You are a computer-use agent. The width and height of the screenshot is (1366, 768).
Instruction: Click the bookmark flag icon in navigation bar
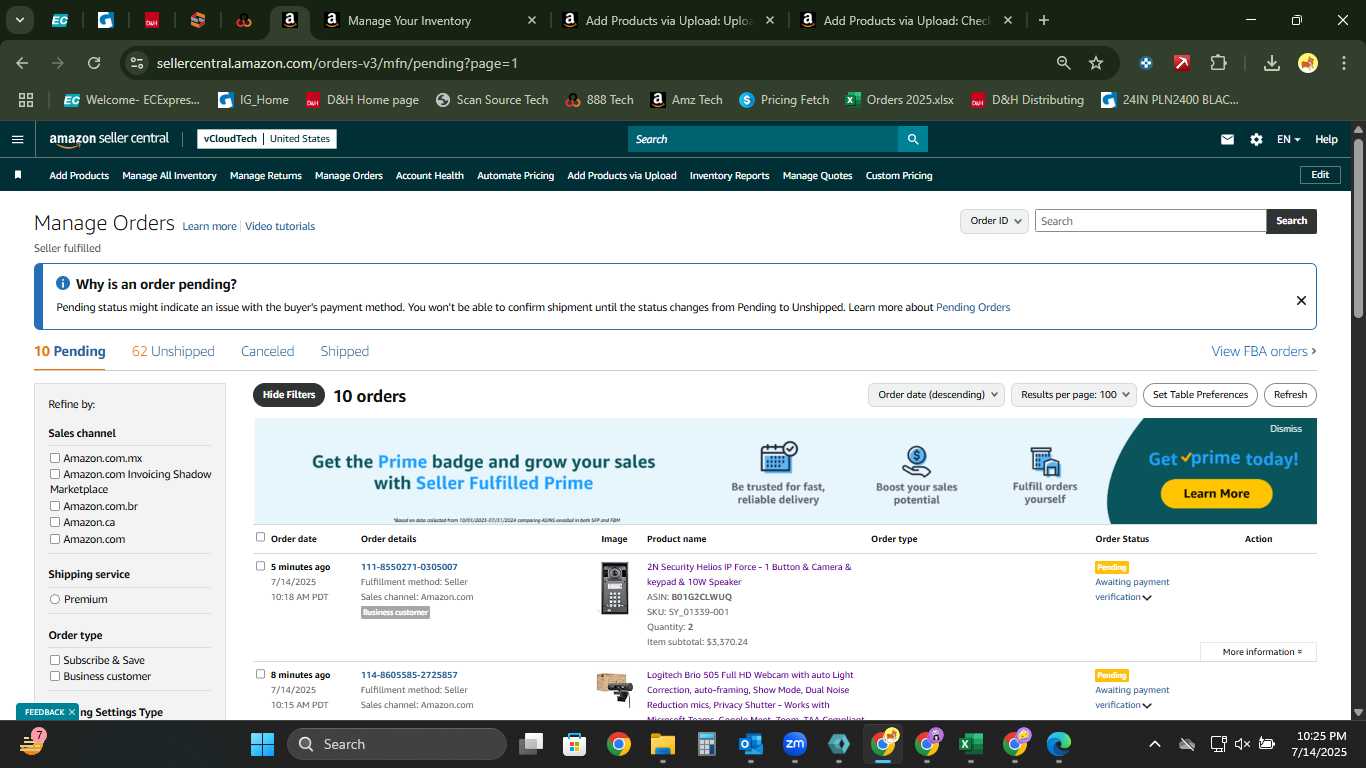(18, 175)
